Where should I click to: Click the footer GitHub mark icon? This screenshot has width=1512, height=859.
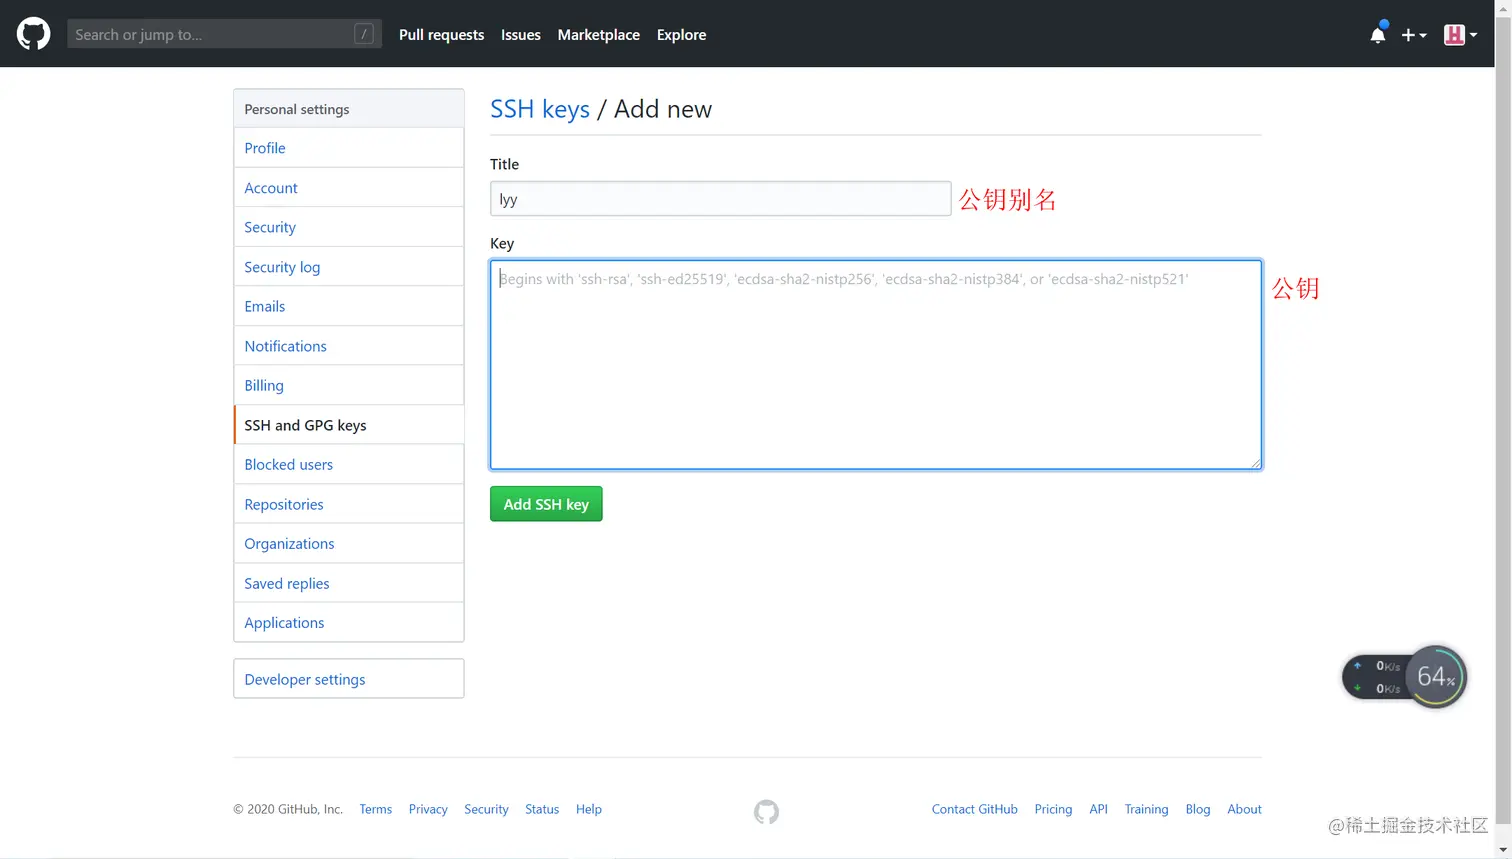click(x=766, y=811)
